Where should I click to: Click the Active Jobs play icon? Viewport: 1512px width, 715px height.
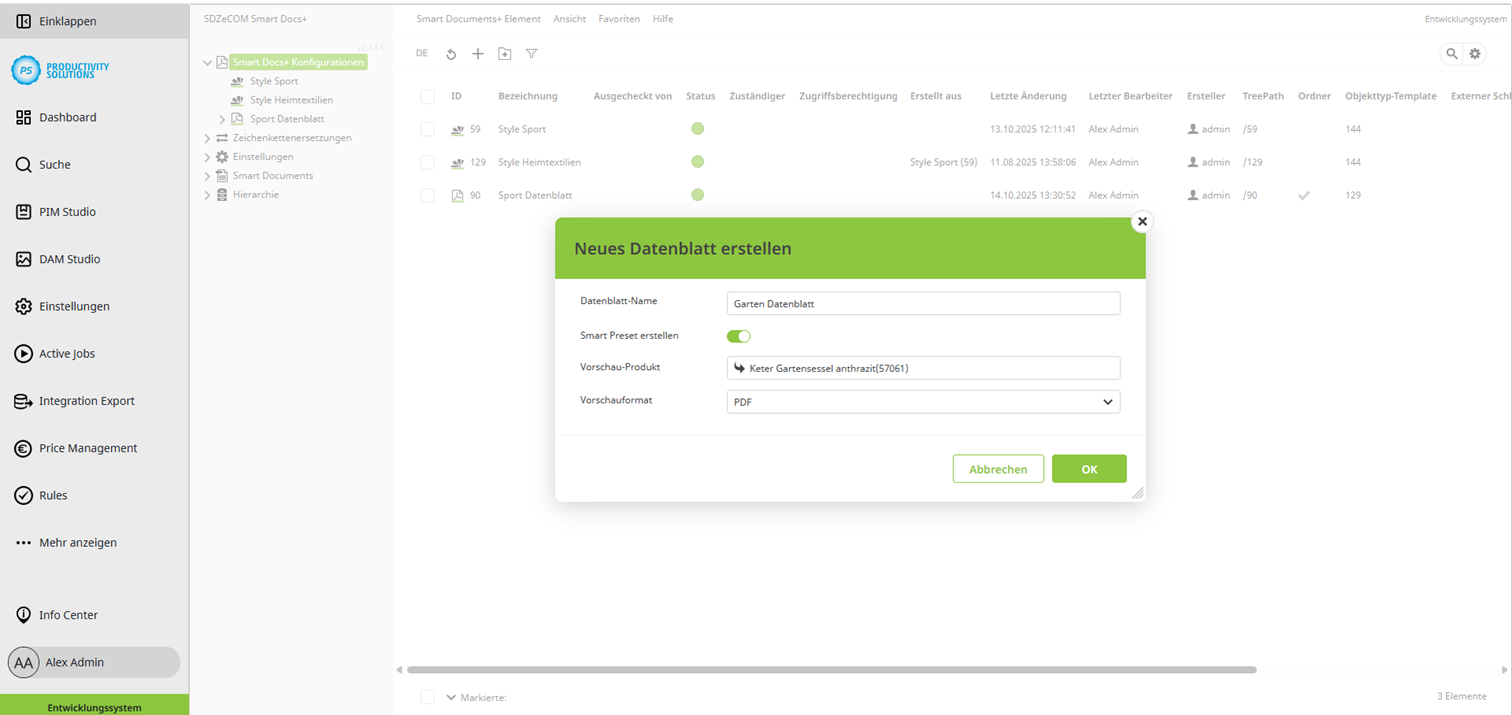tap(22, 353)
